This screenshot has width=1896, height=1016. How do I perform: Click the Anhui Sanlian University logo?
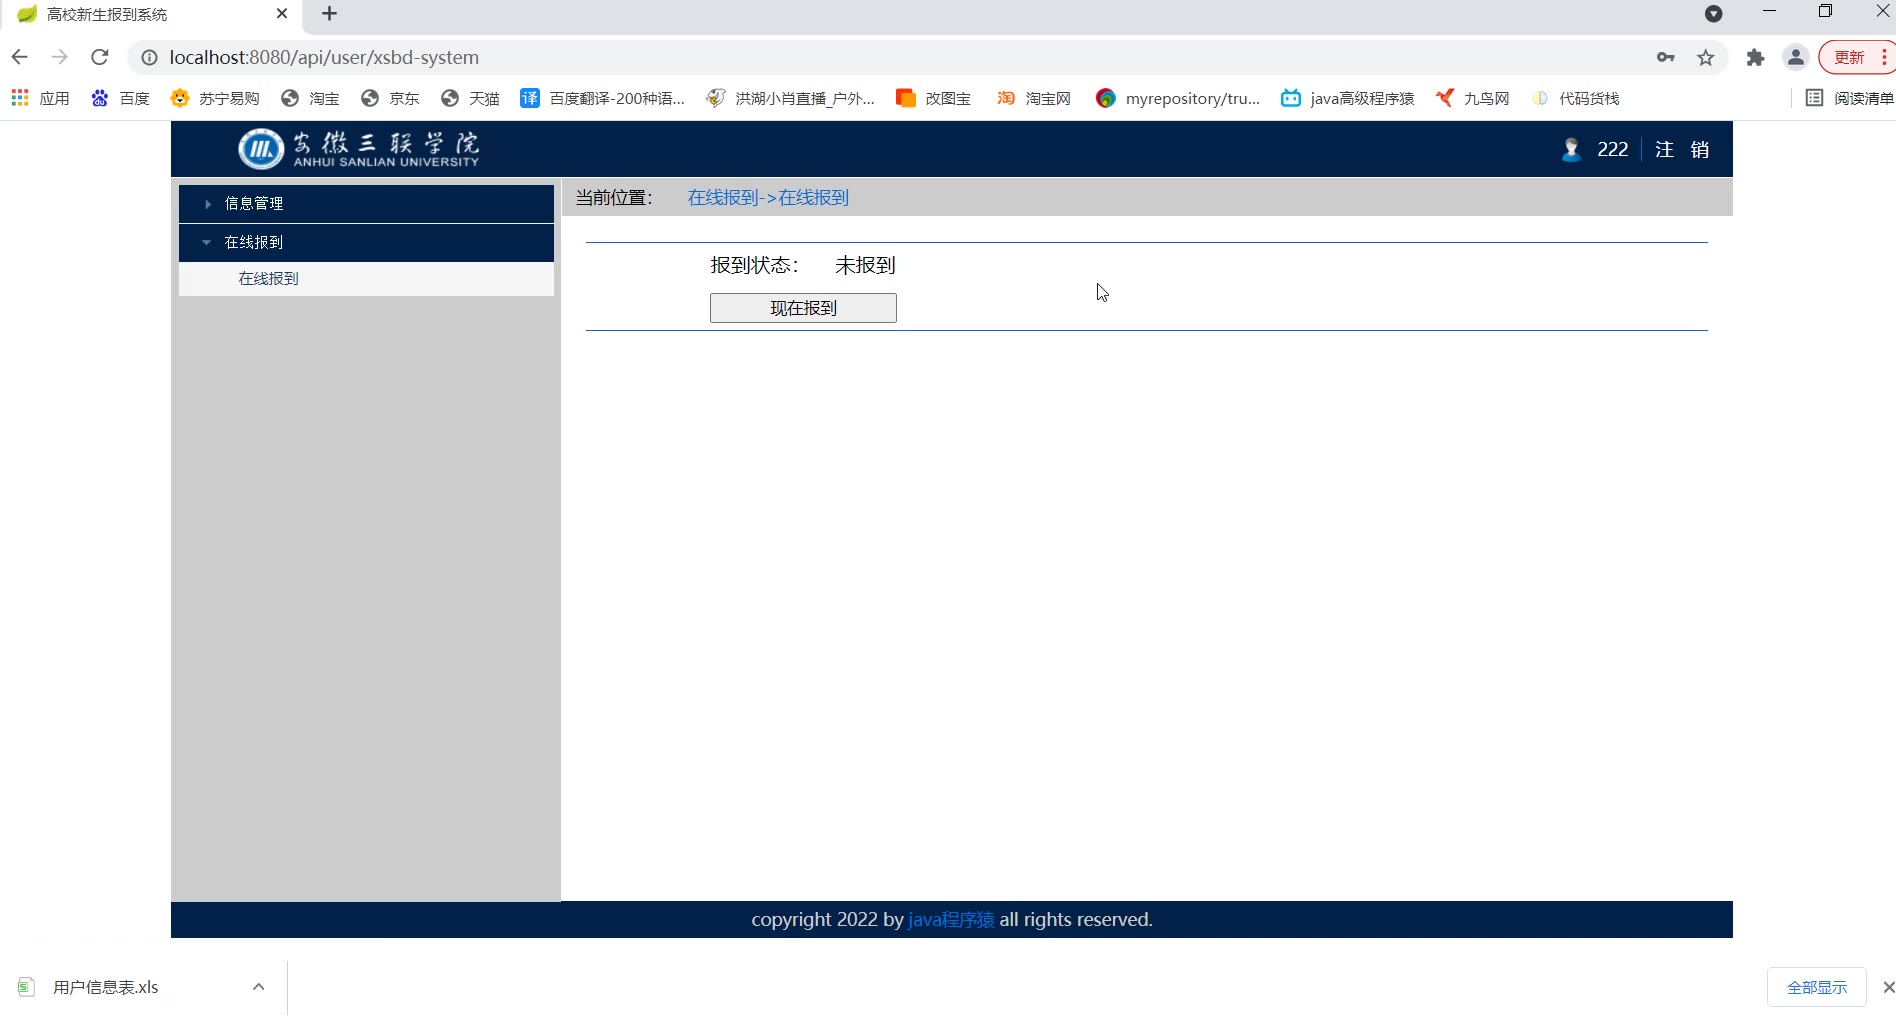tap(359, 149)
